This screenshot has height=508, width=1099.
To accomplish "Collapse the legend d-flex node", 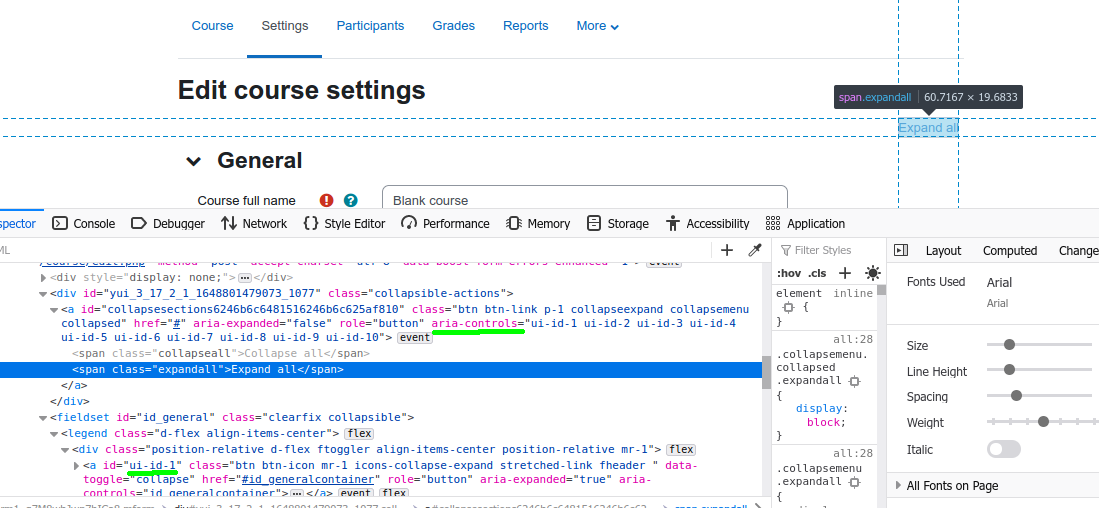I will 55,434.
